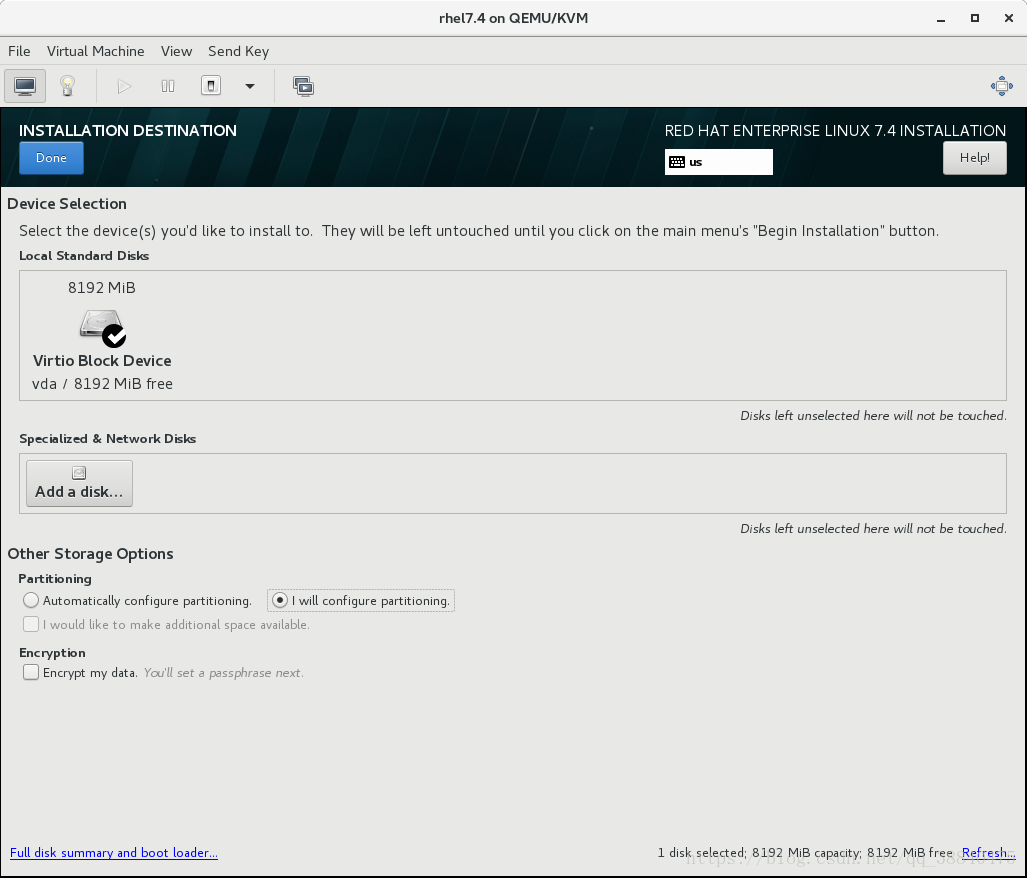Show virtual hardware details lightbulb icon
1027x878 pixels.
pos(67,86)
